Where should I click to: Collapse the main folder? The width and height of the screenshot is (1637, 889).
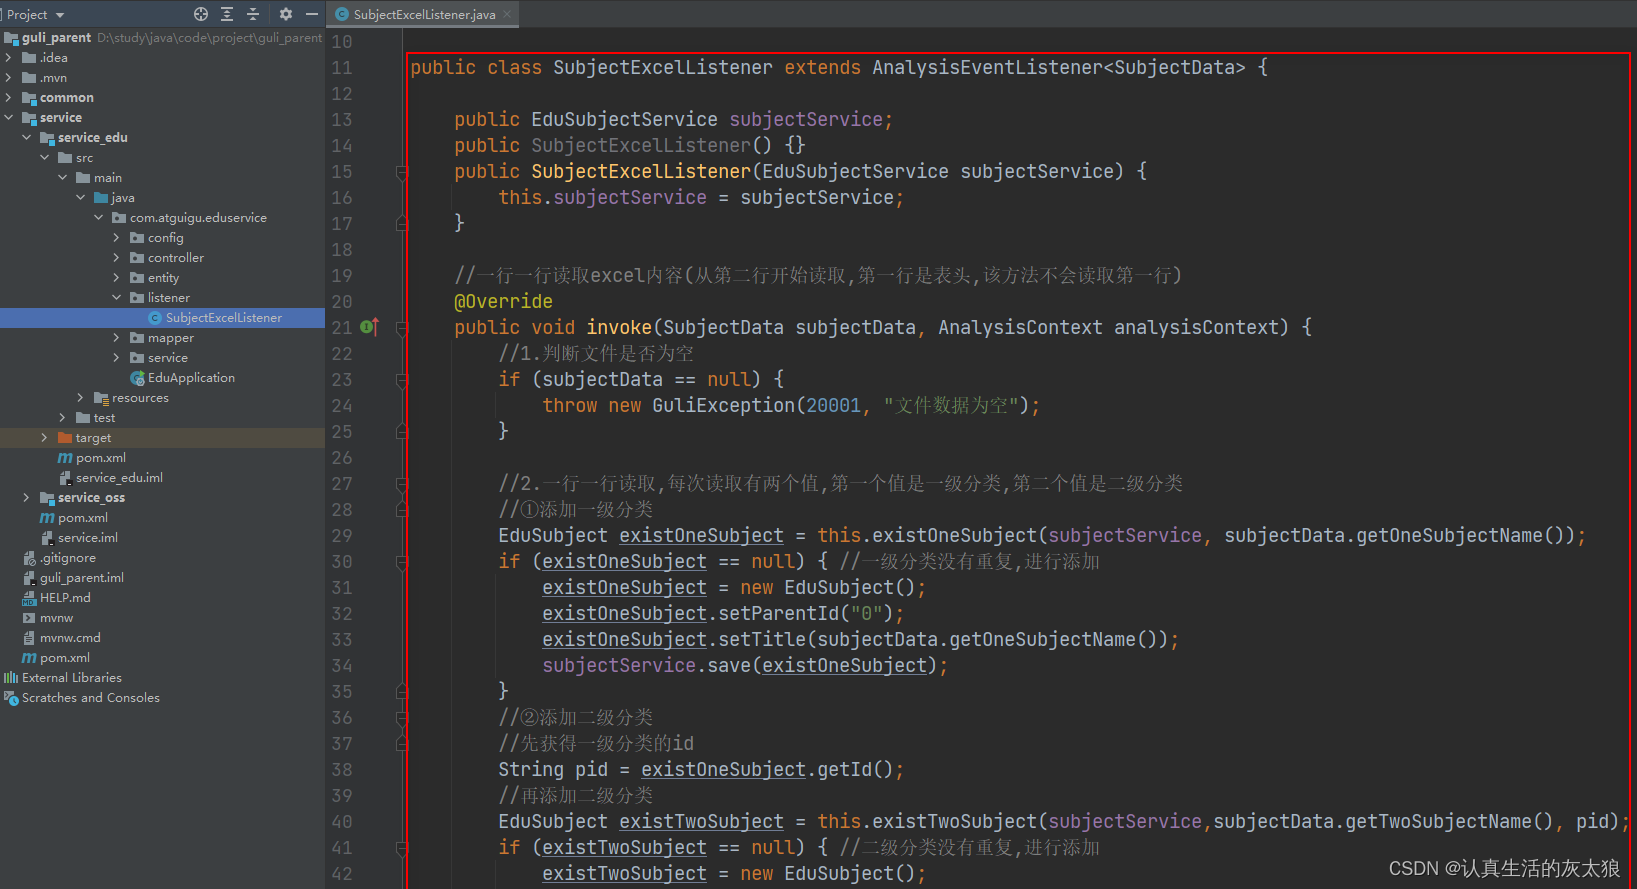63,178
